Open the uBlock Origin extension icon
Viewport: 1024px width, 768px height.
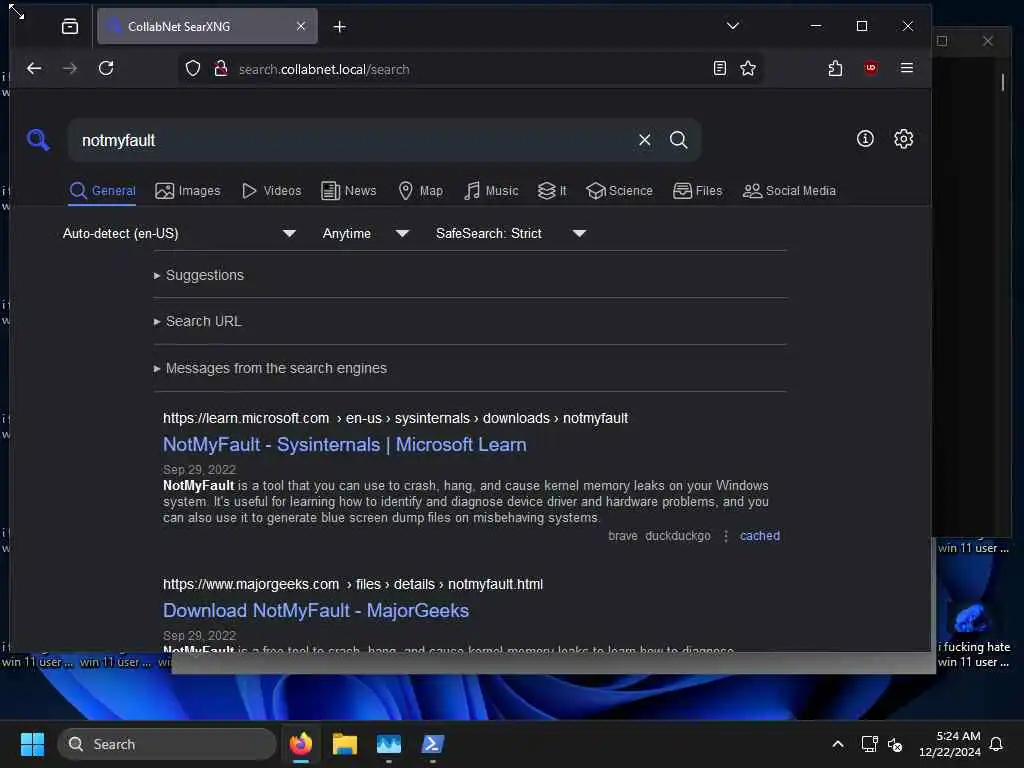tap(871, 68)
